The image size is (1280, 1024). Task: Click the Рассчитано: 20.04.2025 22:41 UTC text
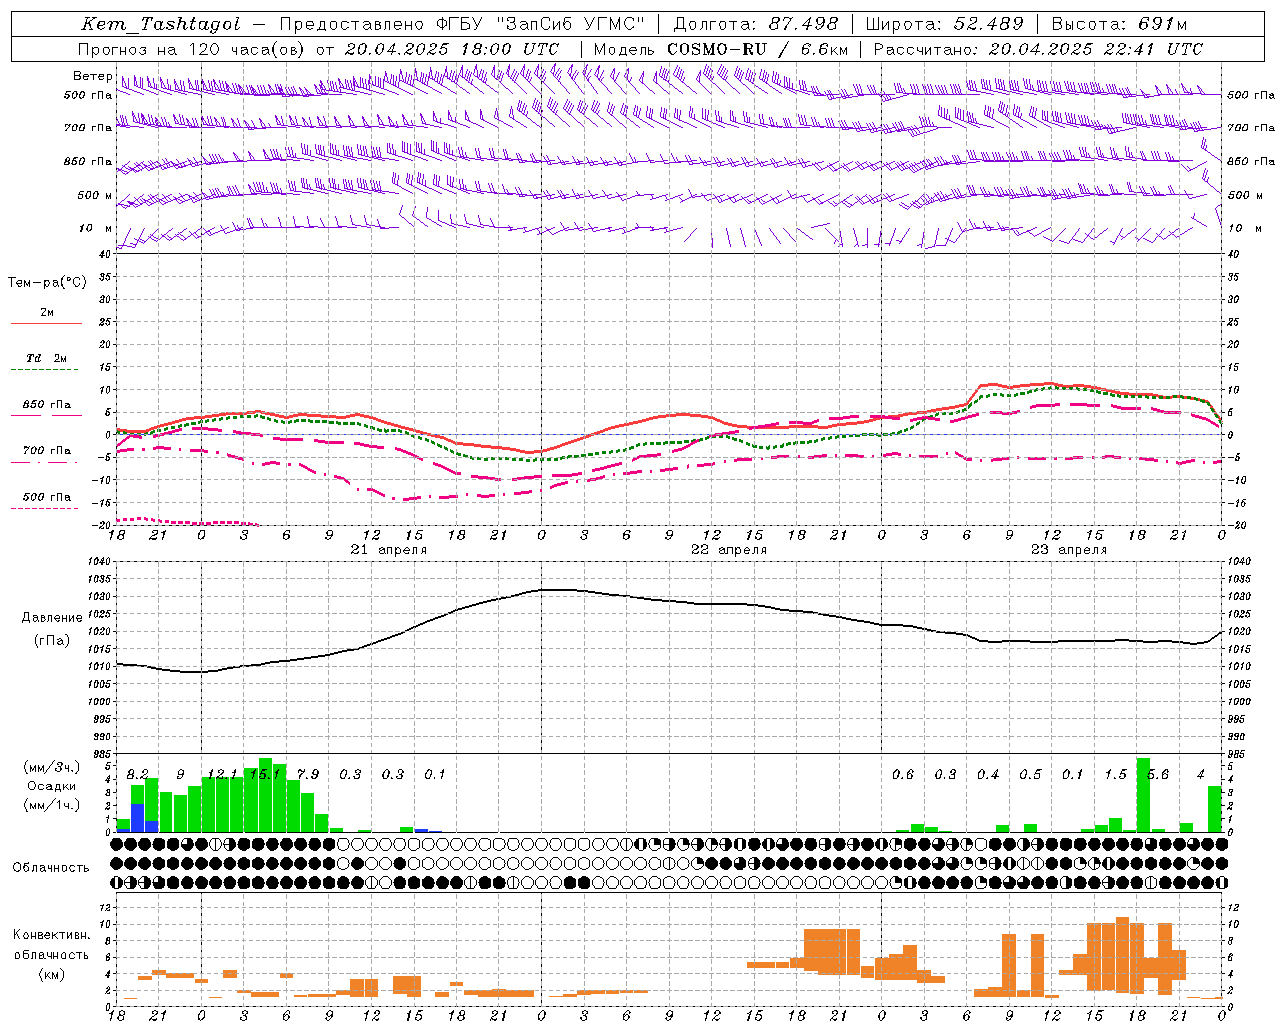(x=1038, y=49)
